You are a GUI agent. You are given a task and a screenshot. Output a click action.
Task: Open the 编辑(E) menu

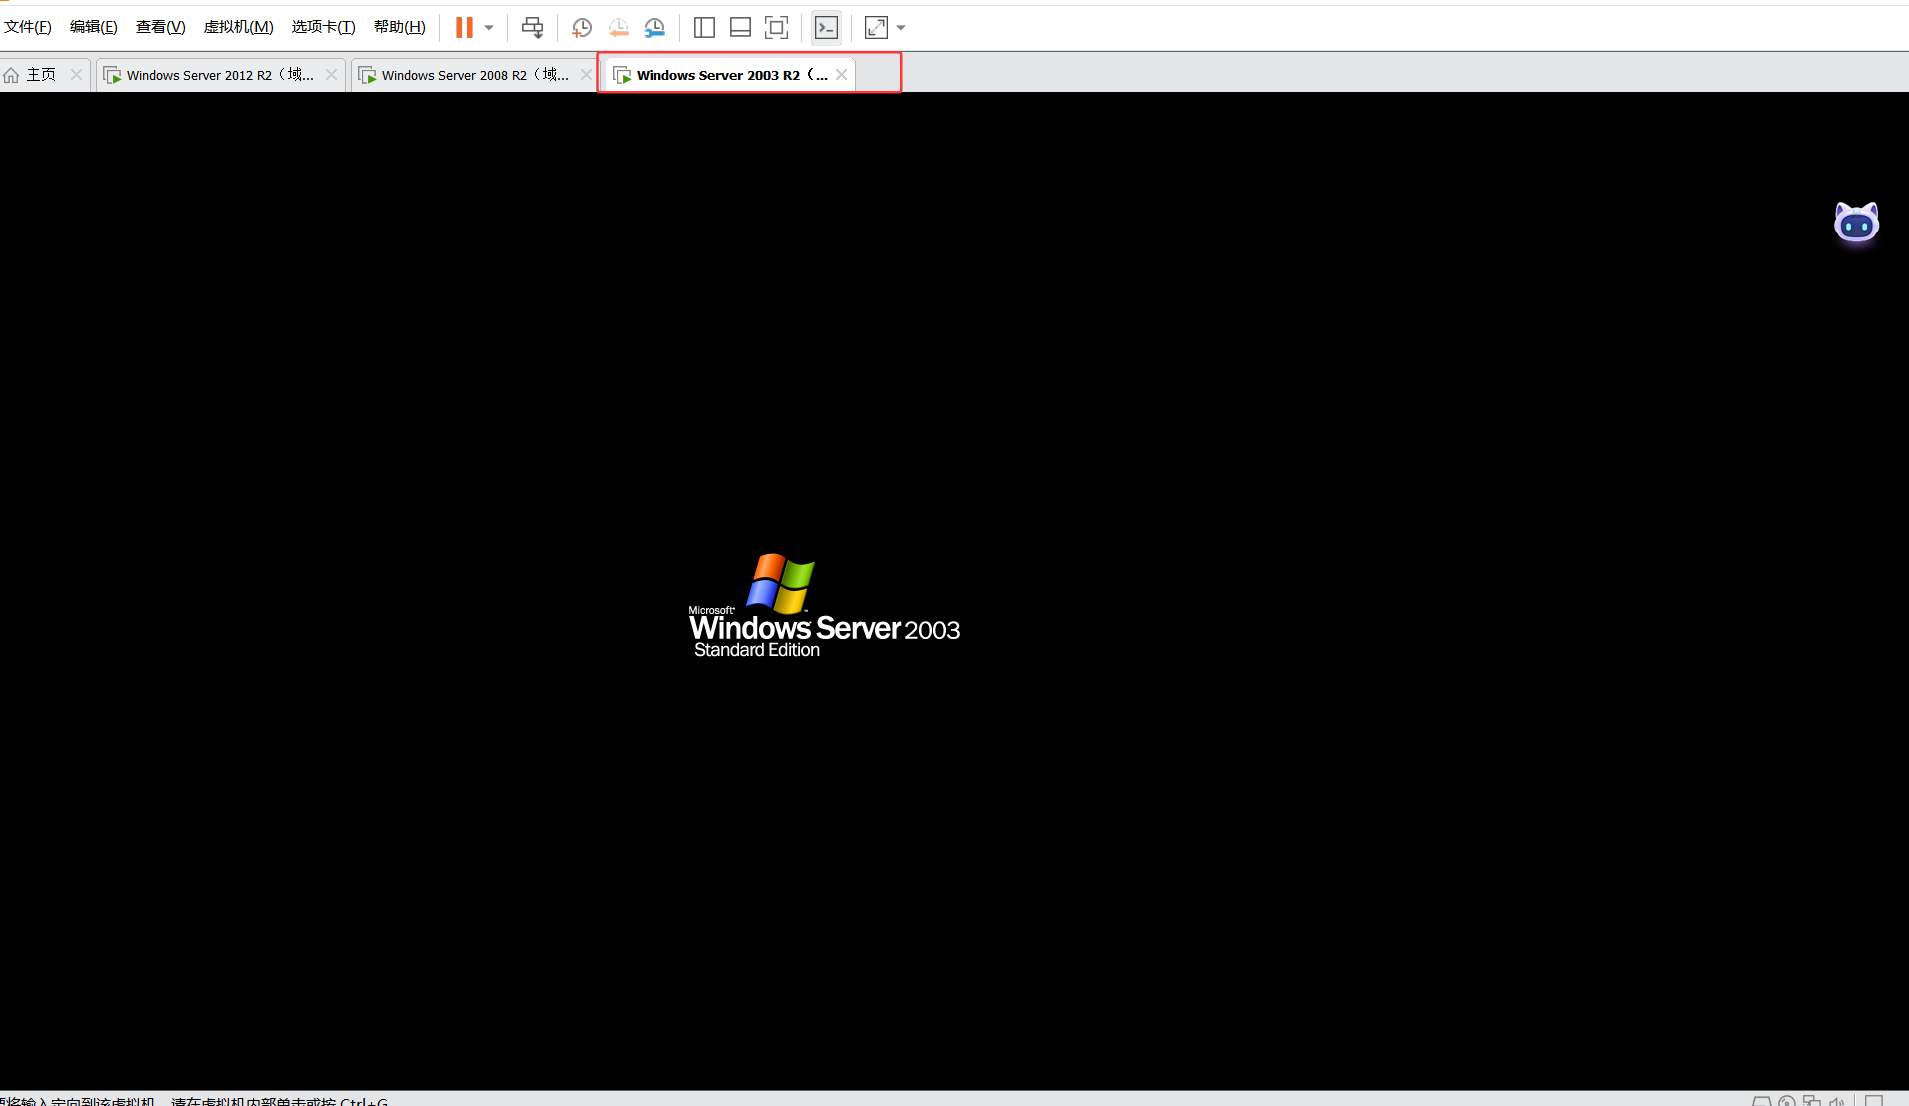click(94, 27)
